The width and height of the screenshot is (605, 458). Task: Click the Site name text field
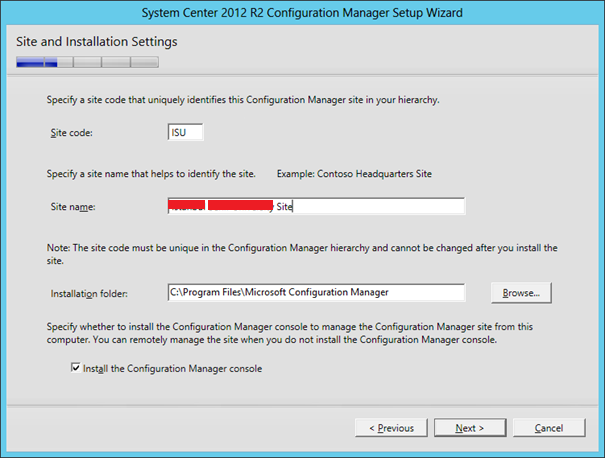(316, 206)
